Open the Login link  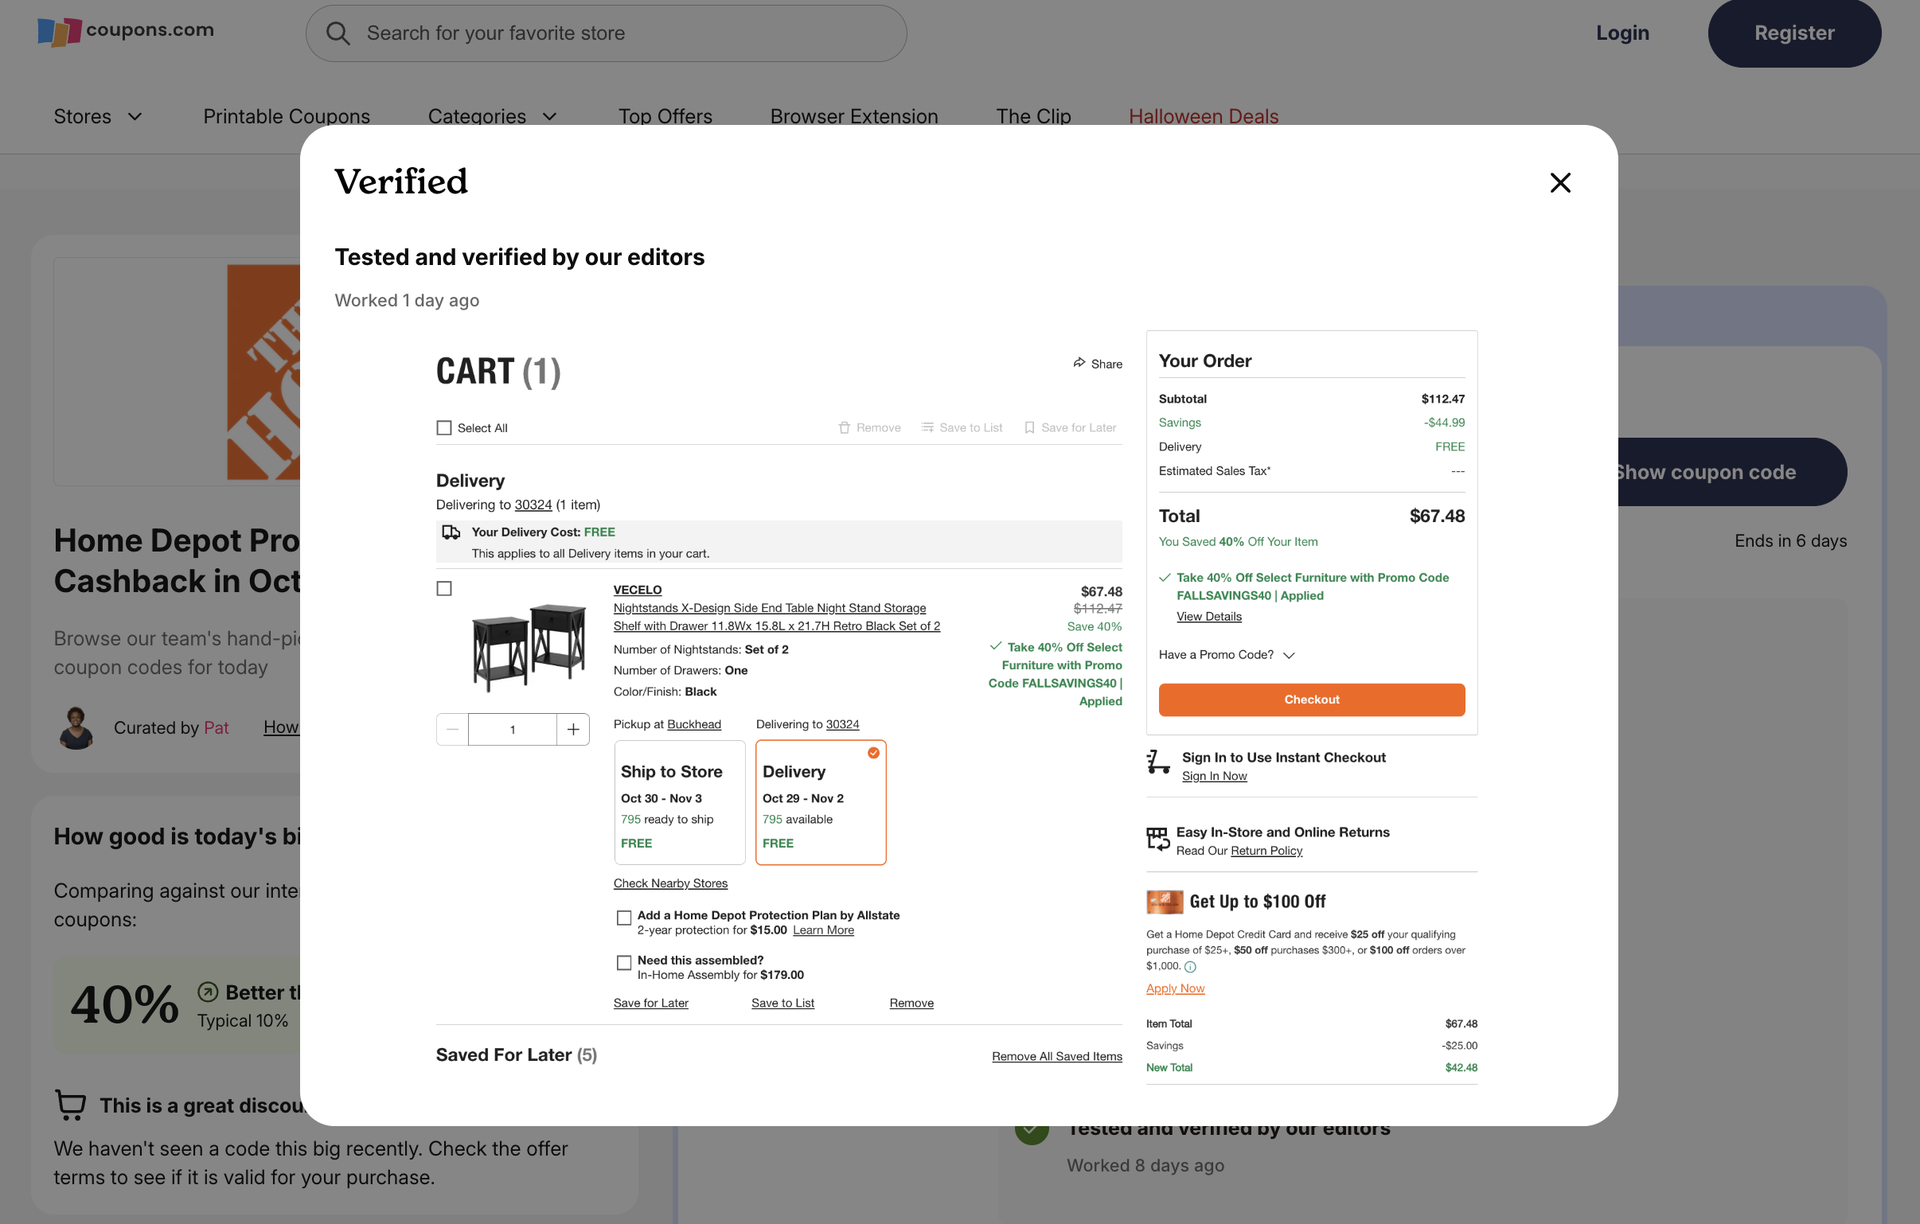pos(1622,33)
